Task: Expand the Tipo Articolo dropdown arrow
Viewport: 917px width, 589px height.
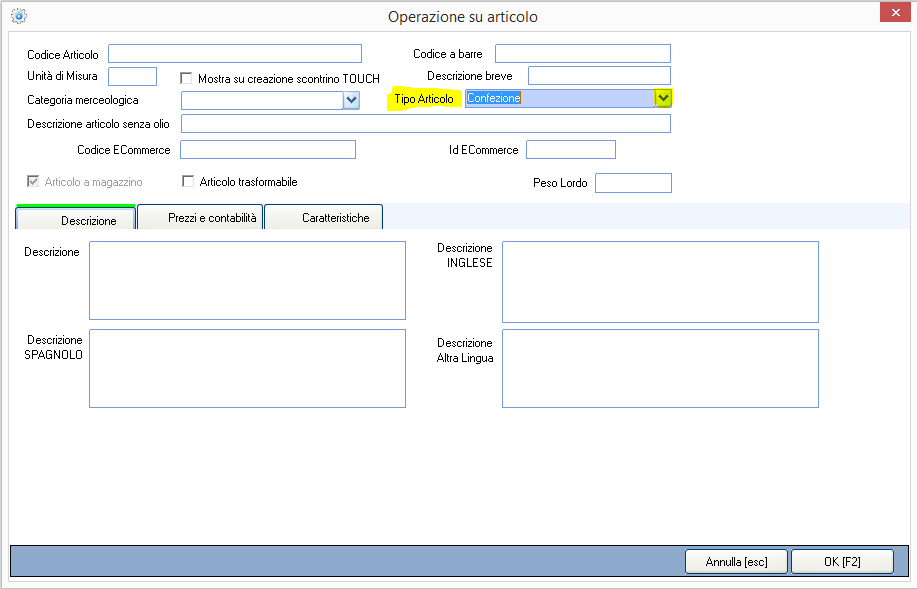Action: 663,98
